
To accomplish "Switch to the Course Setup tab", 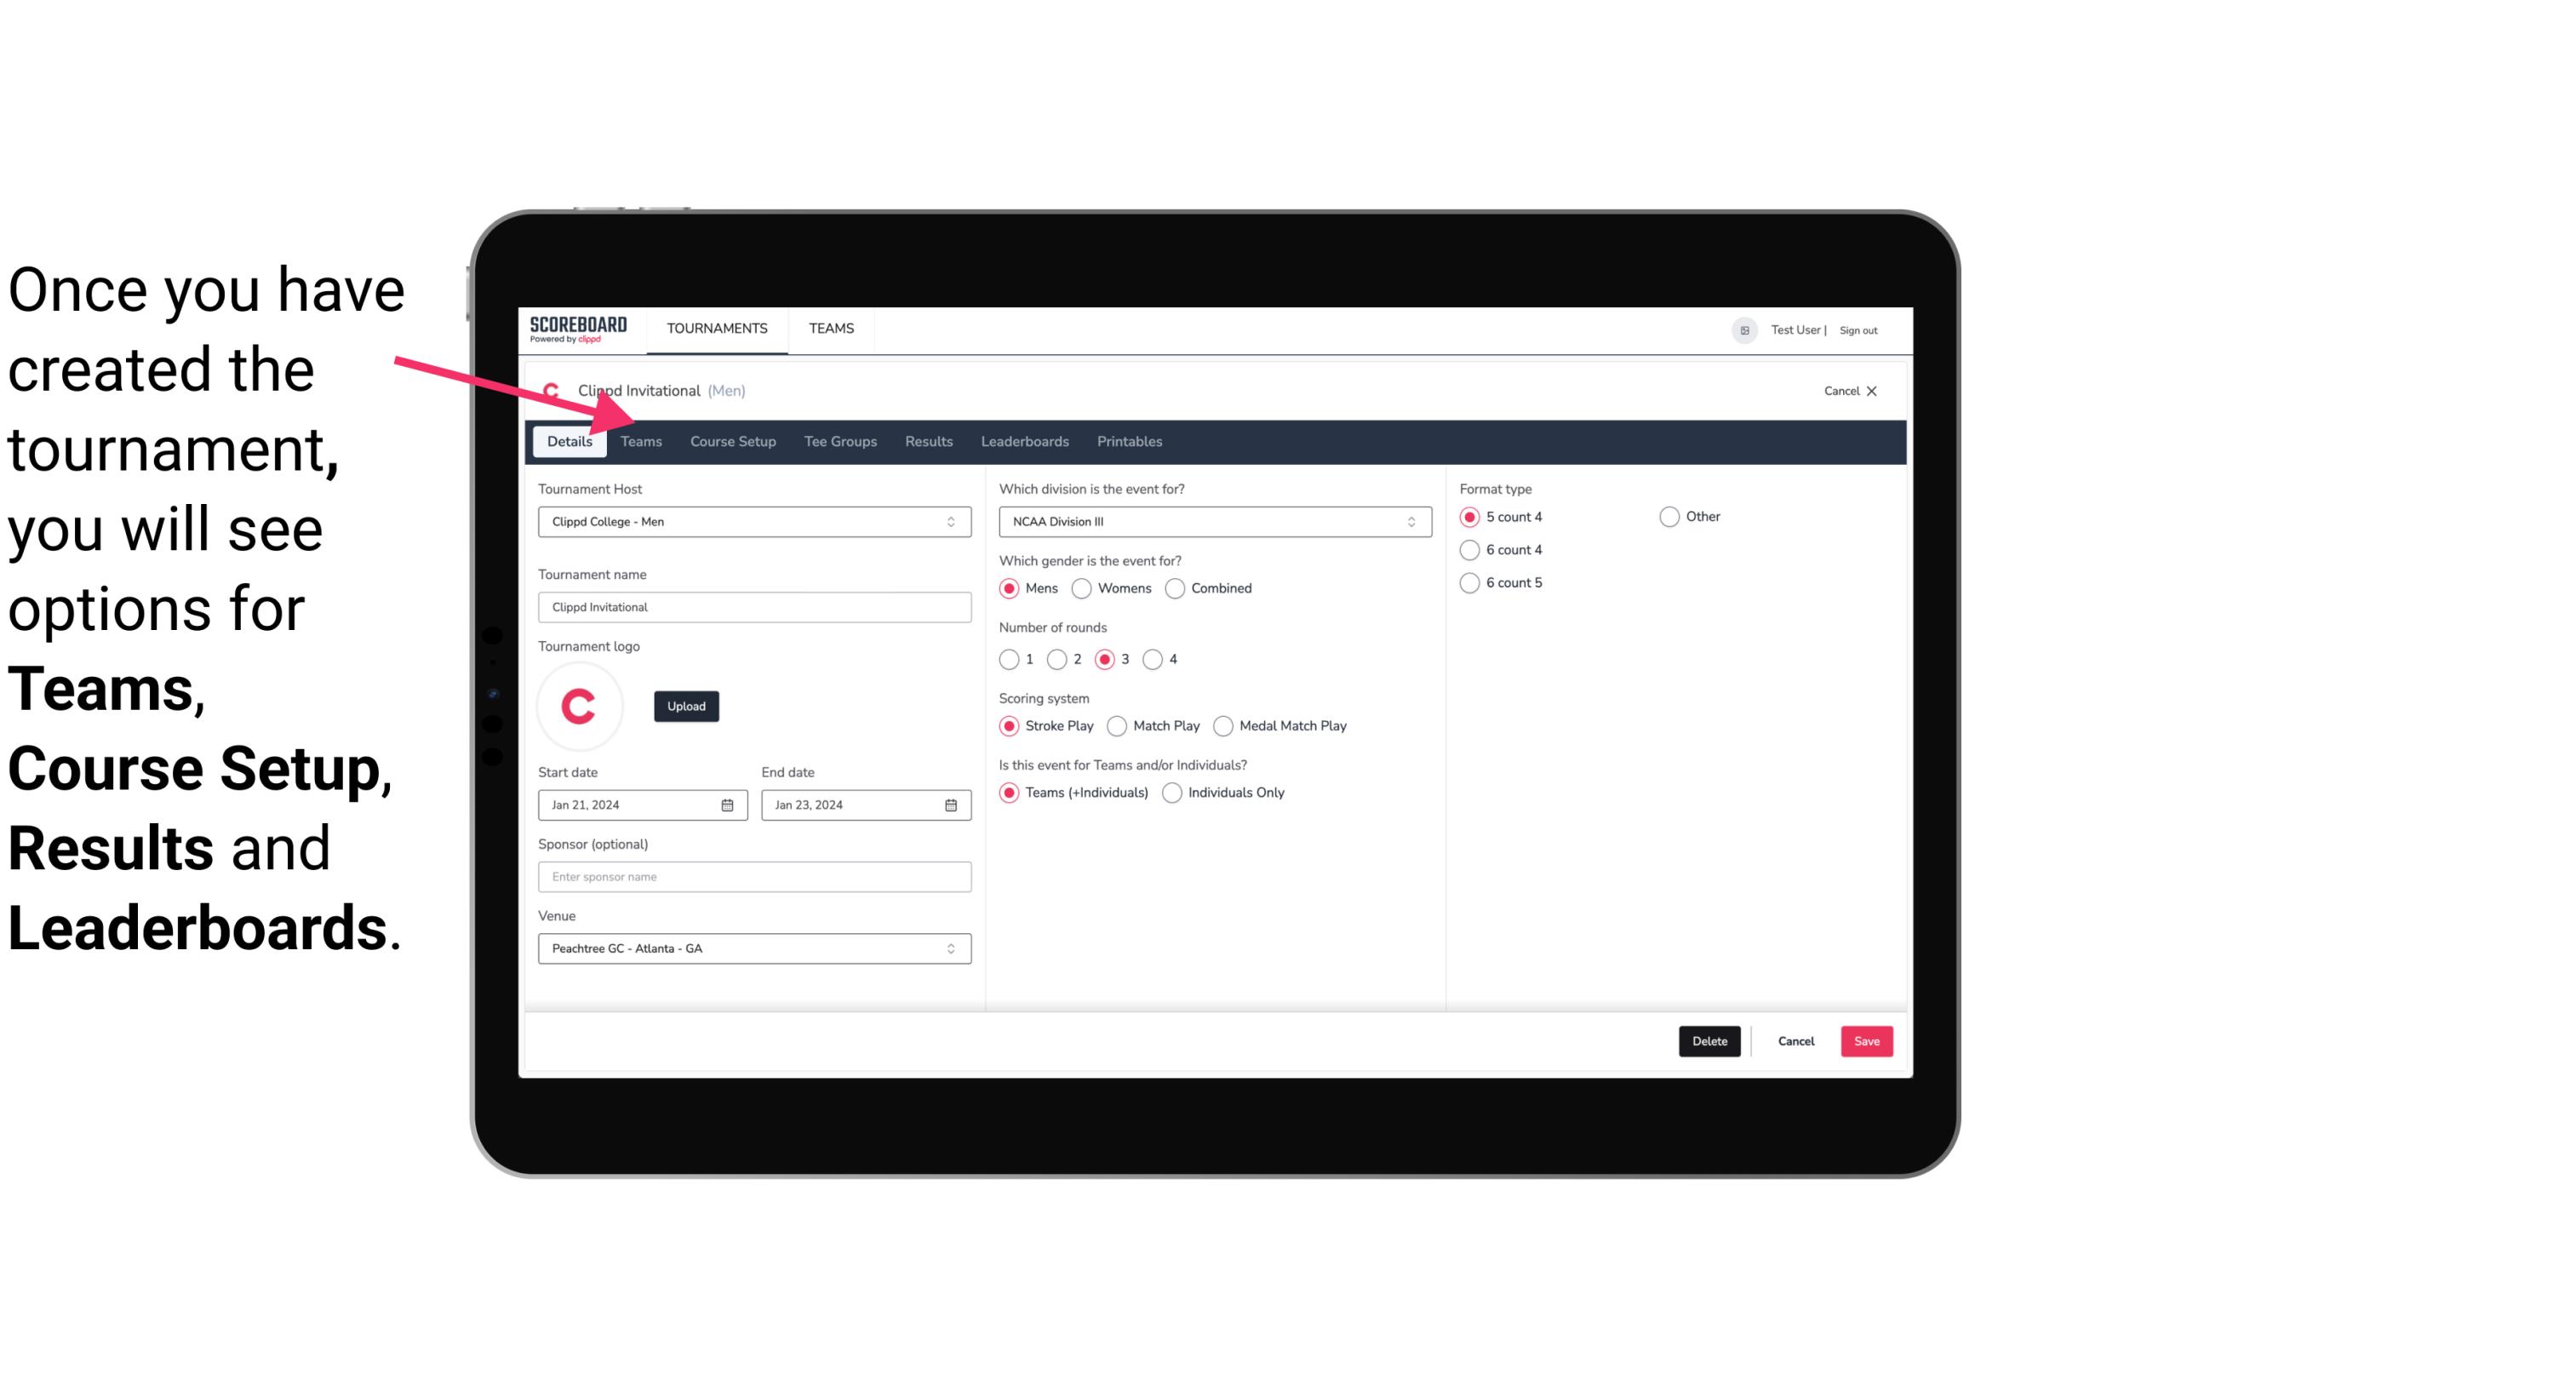I will (x=732, y=440).
